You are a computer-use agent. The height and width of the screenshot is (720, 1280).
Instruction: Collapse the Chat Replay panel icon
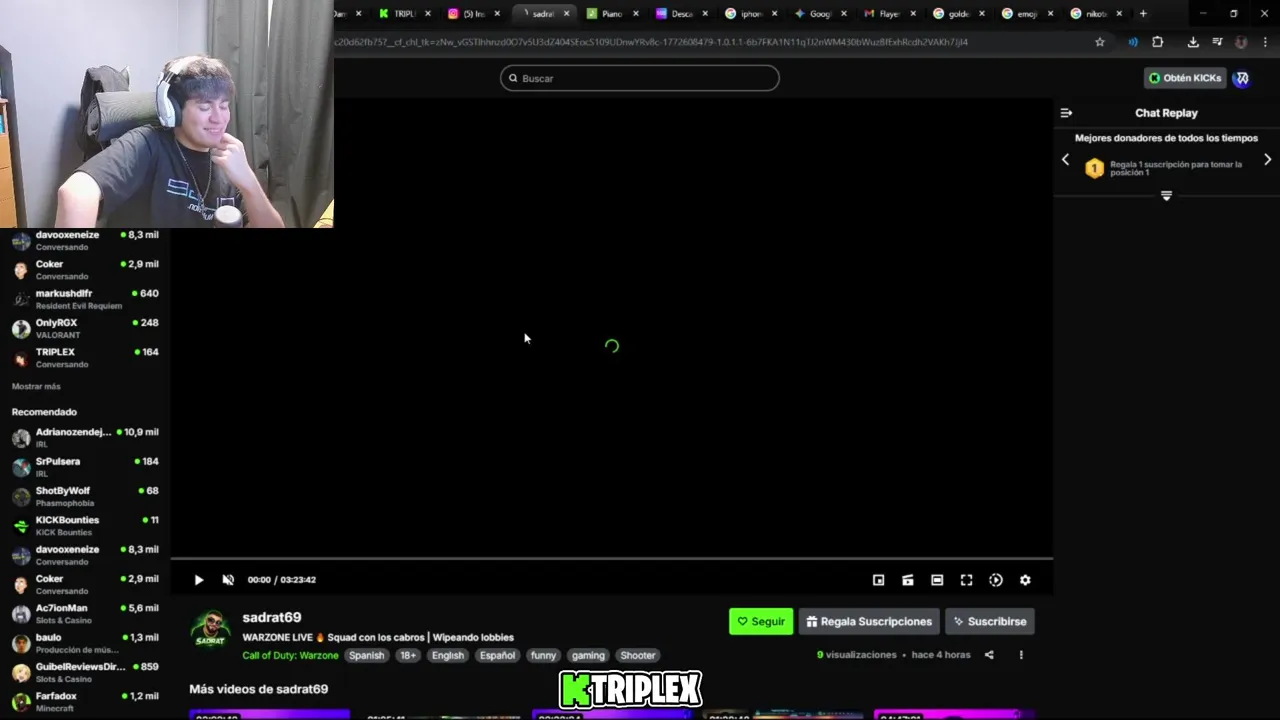tap(1066, 113)
